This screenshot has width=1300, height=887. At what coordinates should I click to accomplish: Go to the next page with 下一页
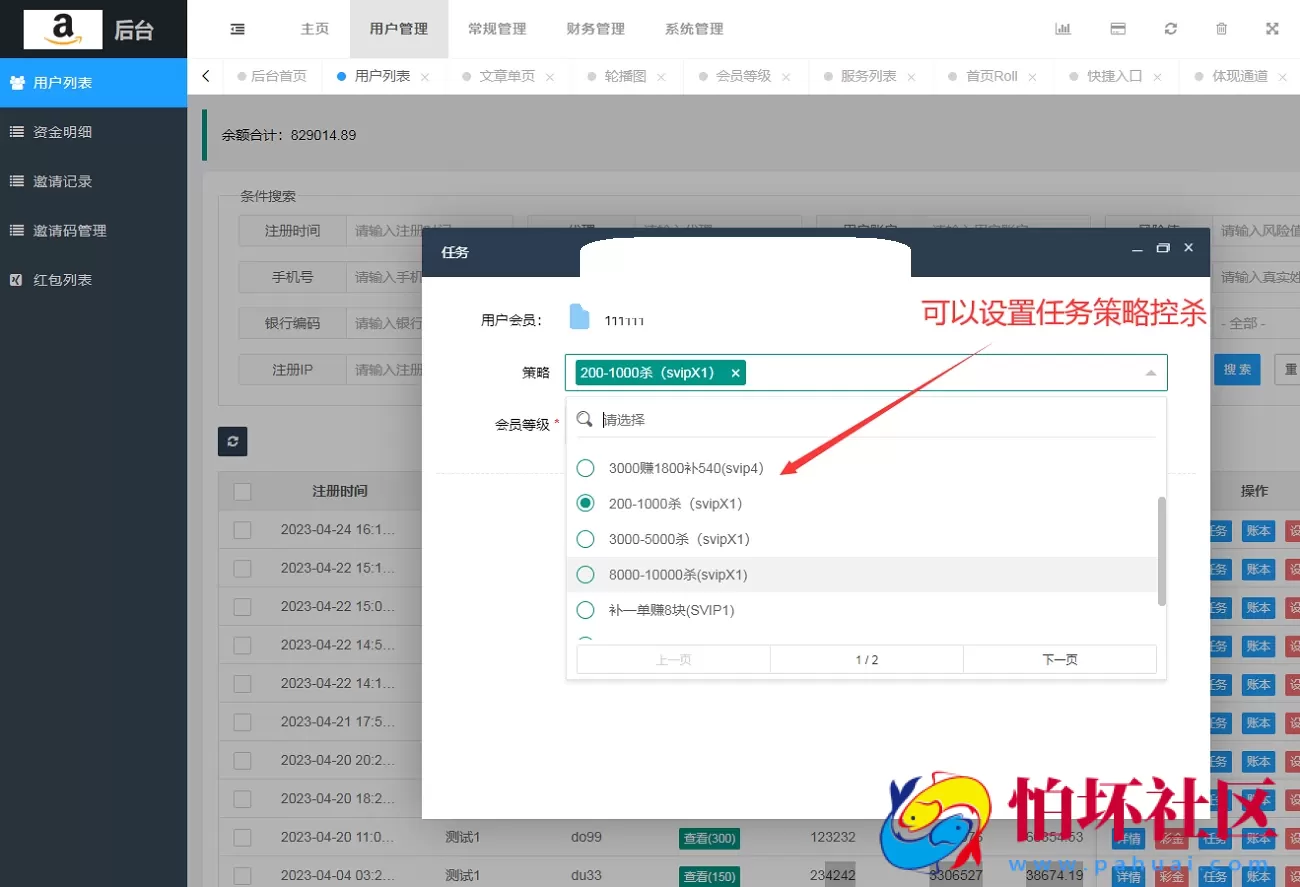click(1059, 658)
